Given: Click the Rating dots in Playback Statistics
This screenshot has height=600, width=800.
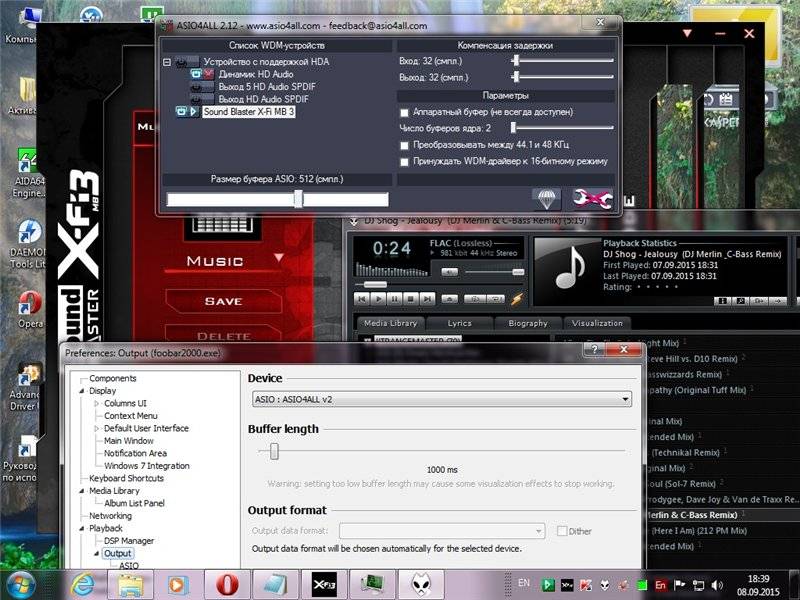Looking at the screenshot, I should [x=655, y=287].
